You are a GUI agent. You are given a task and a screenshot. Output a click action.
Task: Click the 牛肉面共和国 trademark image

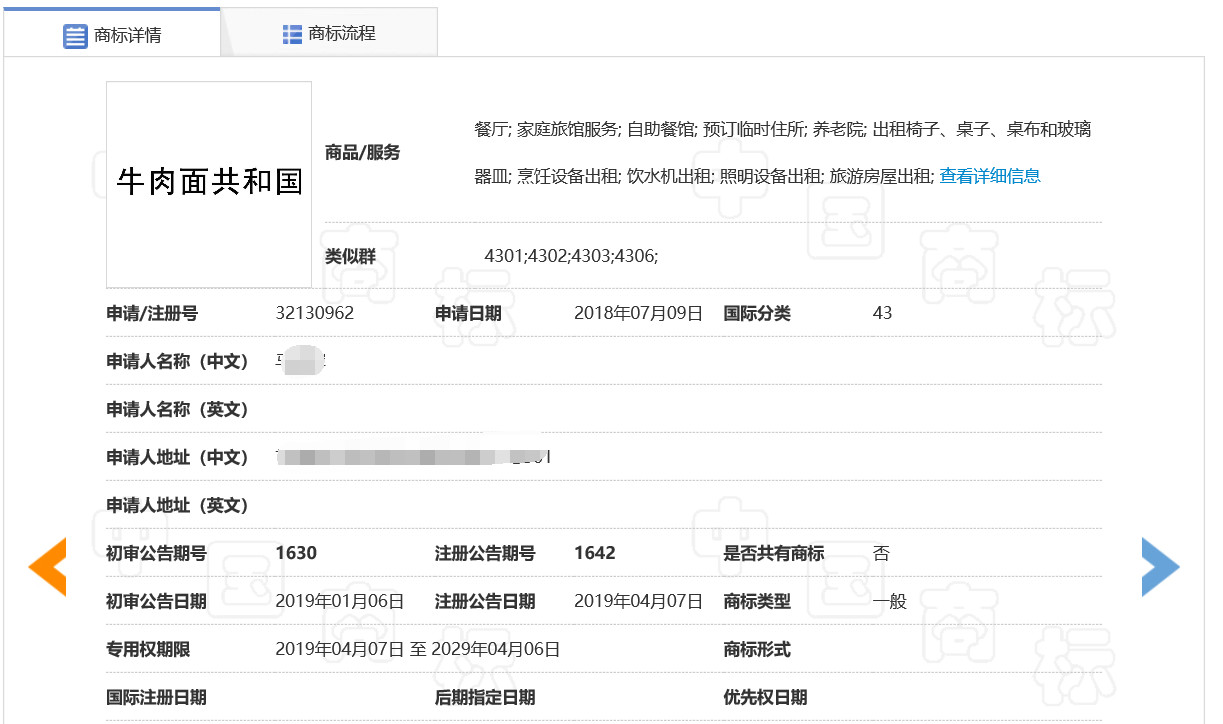[x=209, y=184]
